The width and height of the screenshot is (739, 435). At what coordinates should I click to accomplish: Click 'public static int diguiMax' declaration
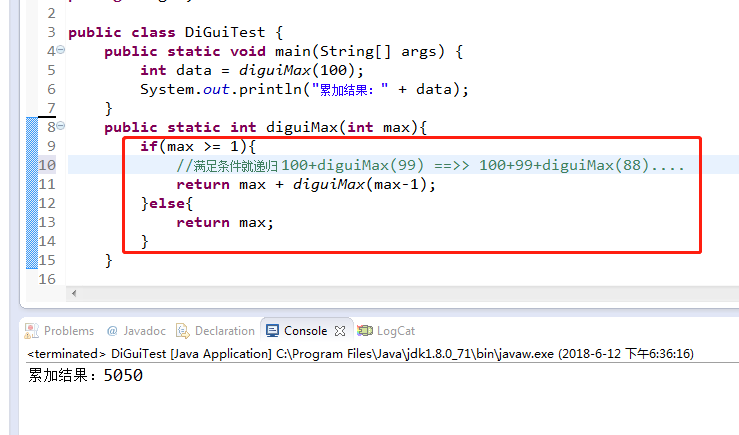[x=265, y=127]
